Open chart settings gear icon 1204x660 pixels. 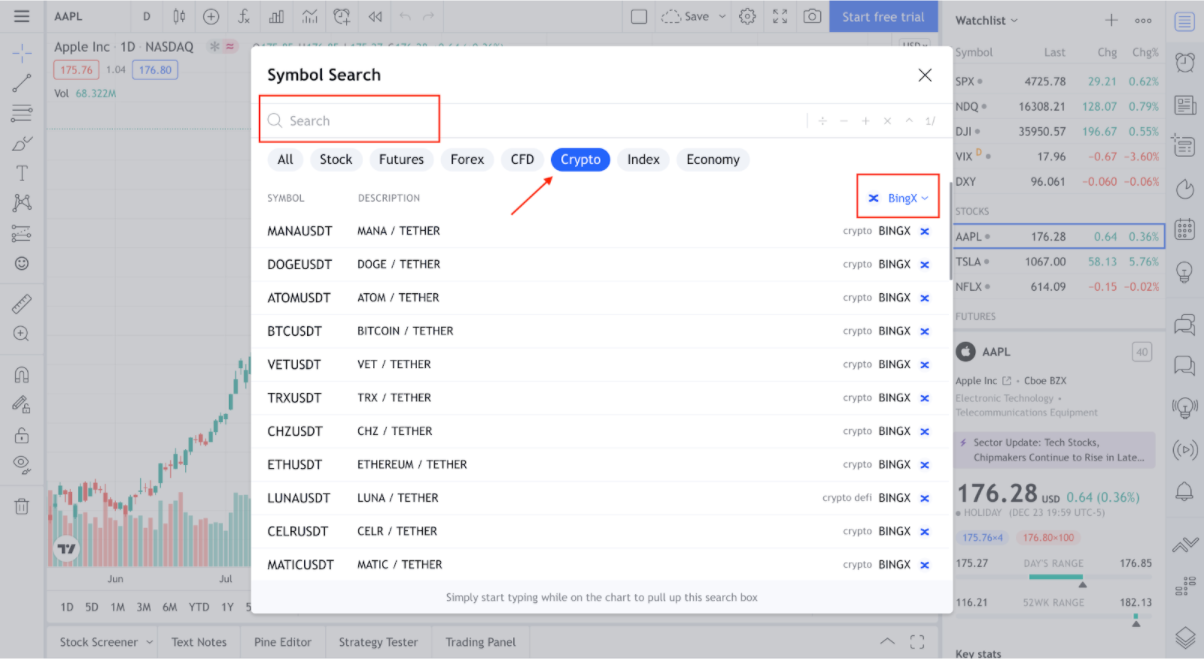747,16
